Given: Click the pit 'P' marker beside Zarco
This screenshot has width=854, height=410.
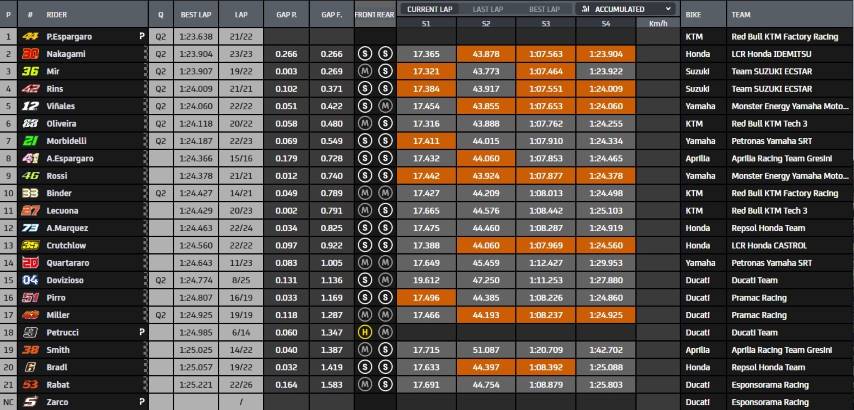Looking at the screenshot, I should pos(142,402).
